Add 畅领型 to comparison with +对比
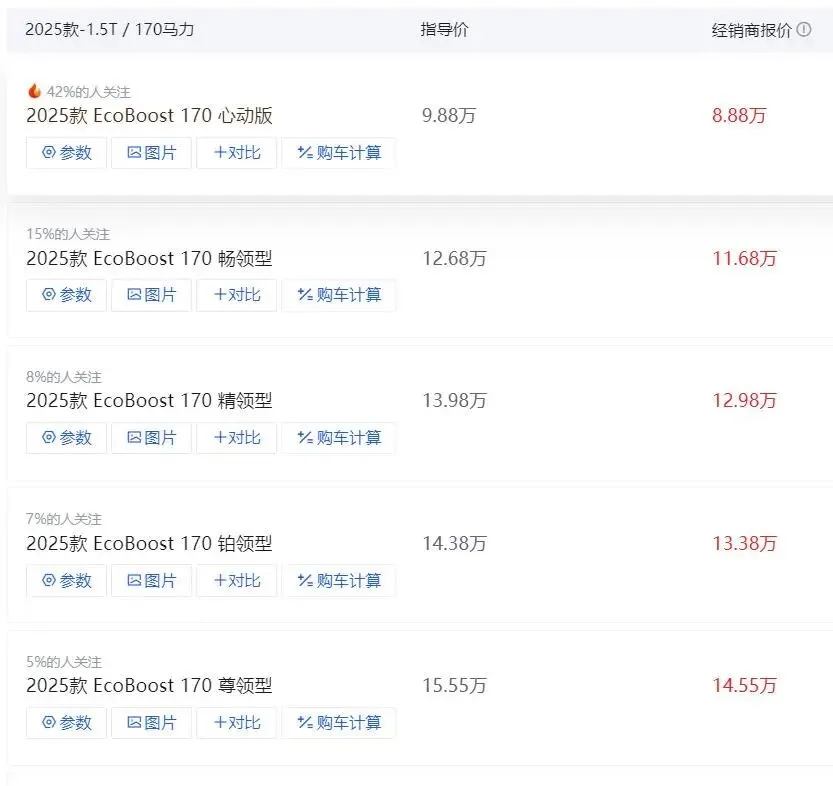 (x=237, y=295)
